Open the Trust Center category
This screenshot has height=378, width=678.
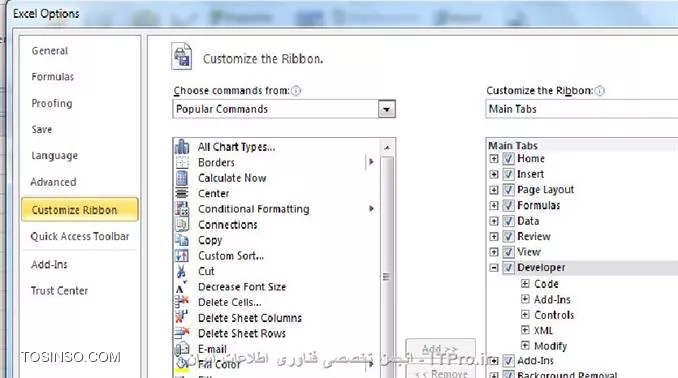pos(59,291)
